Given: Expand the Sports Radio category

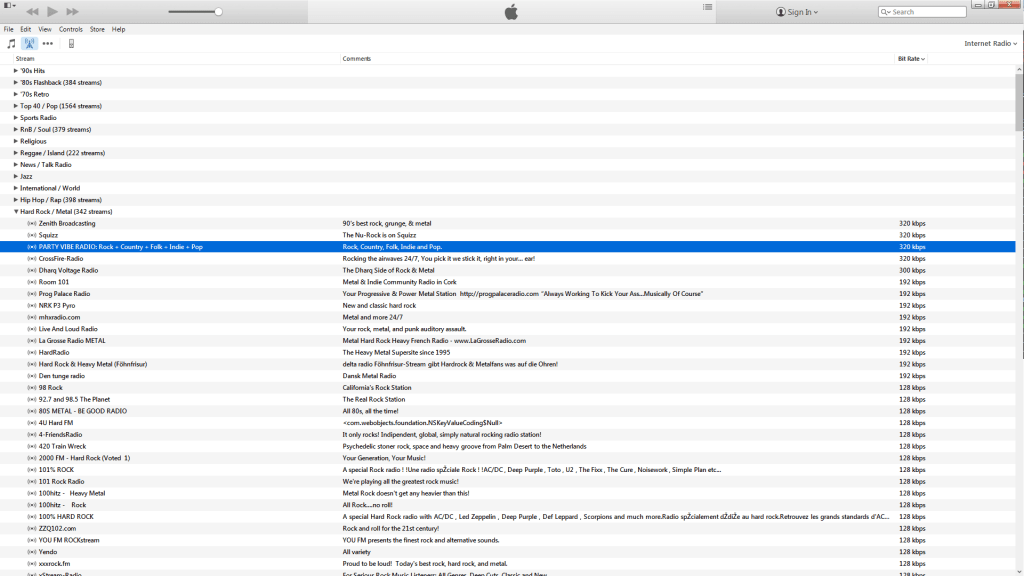Looking at the screenshot, I should pyautogui.click(x=16, y=118).
